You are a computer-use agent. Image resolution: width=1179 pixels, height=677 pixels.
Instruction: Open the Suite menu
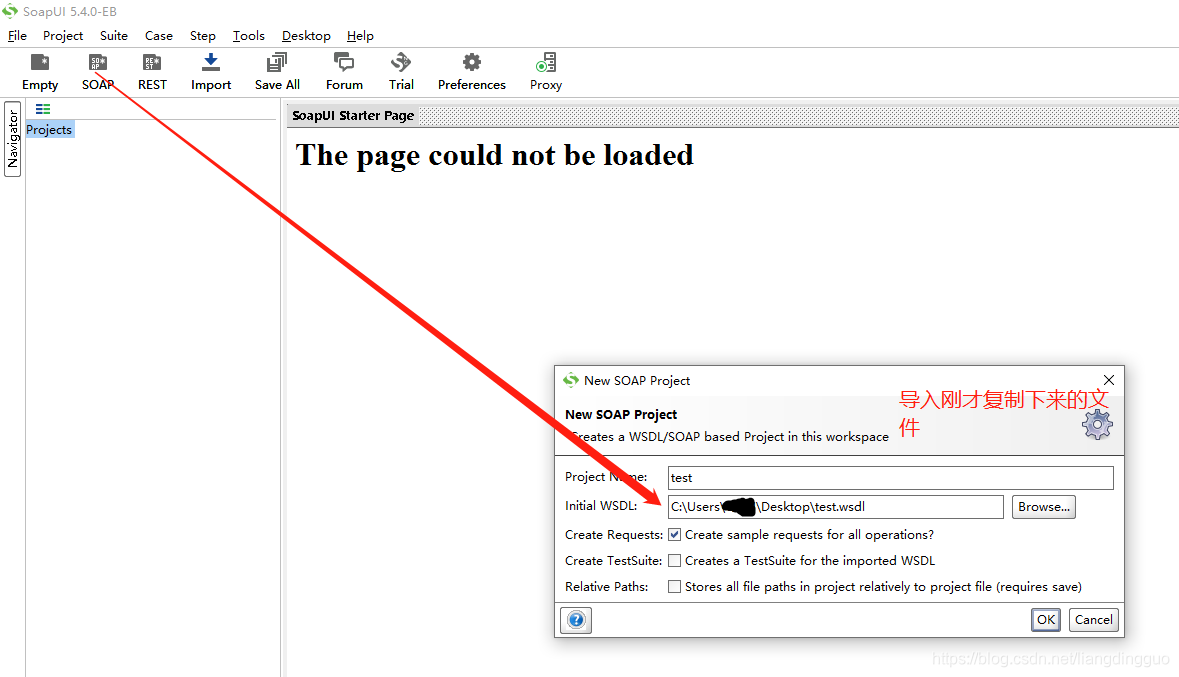point(114,35)
